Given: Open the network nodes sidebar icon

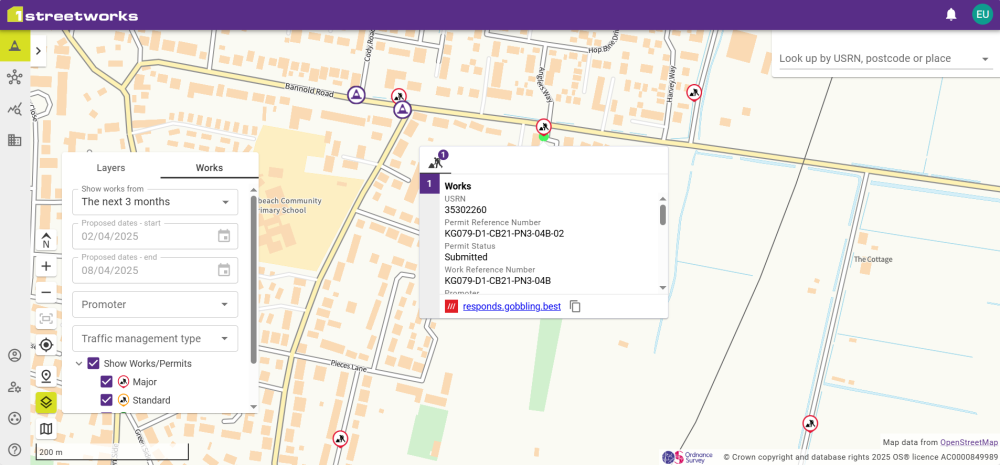Looking at the screenshot, I should tap(15, 78).
